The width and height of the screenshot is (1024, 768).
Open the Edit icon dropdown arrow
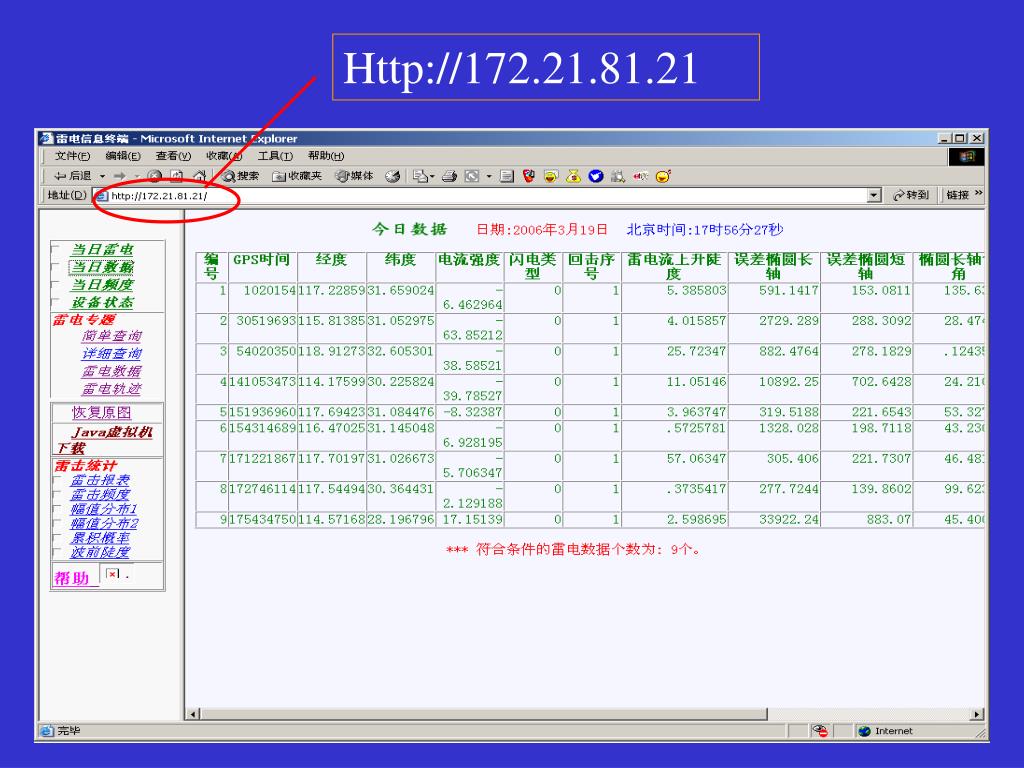[488, 176]
